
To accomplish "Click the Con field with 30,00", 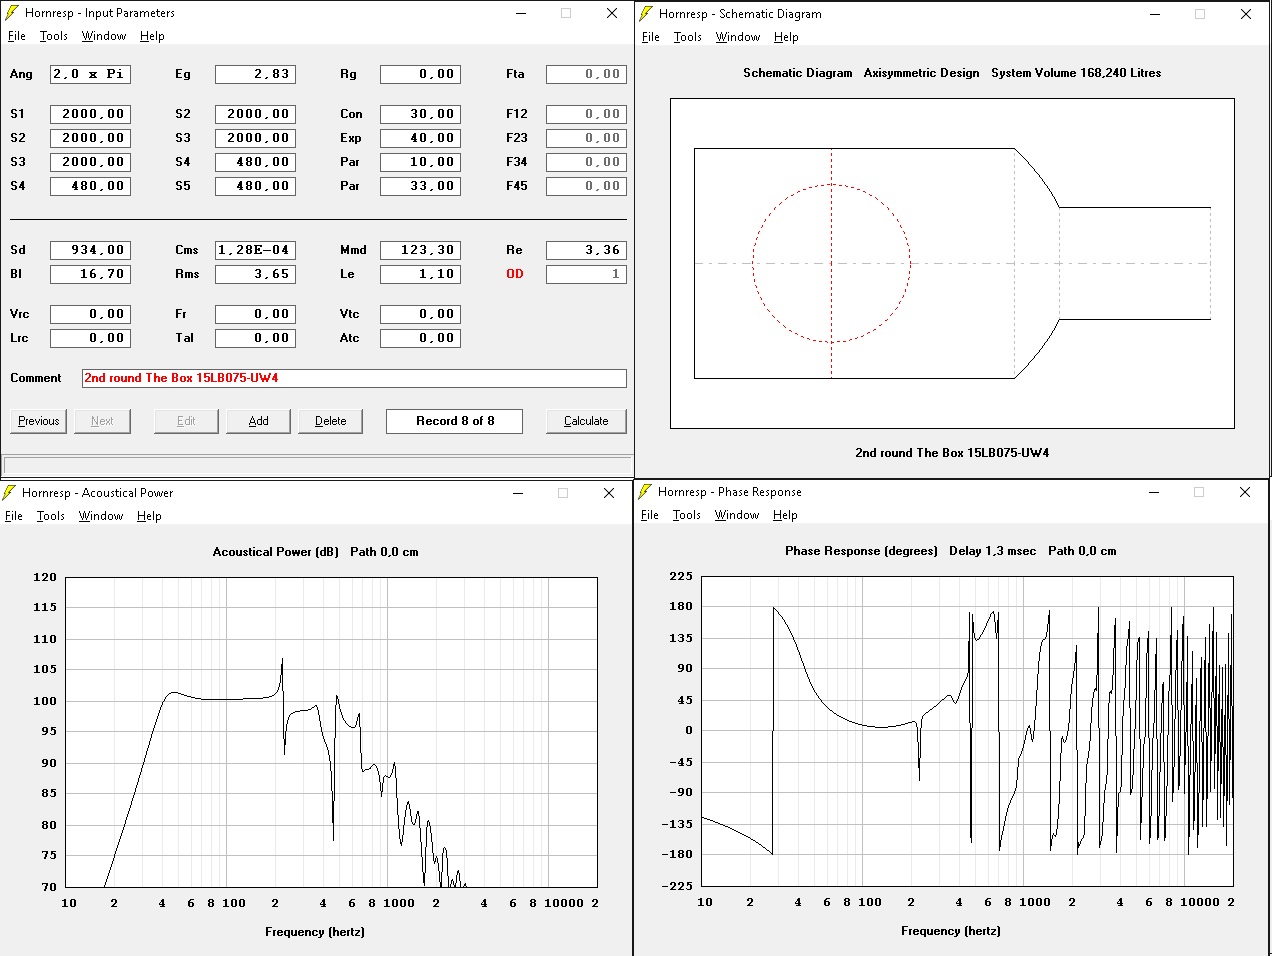I will [420, 114].
